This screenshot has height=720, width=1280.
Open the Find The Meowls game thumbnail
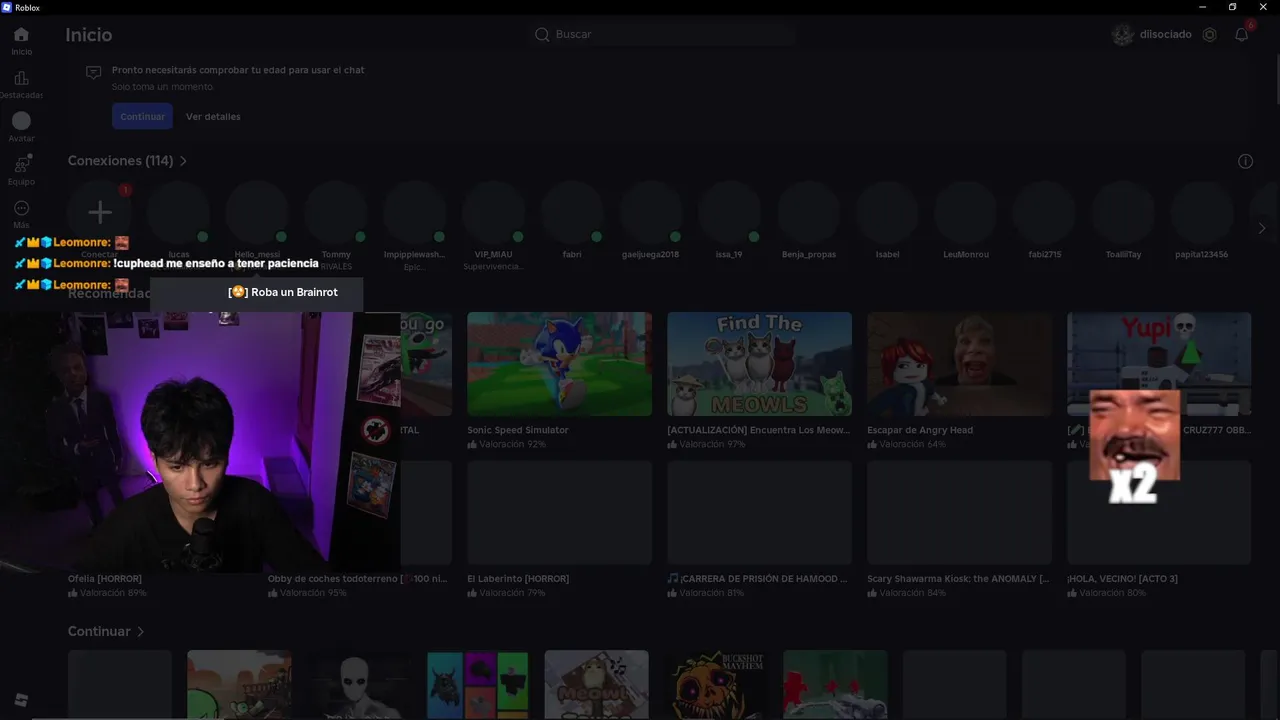pyautogui.click(x=759, y=364)
